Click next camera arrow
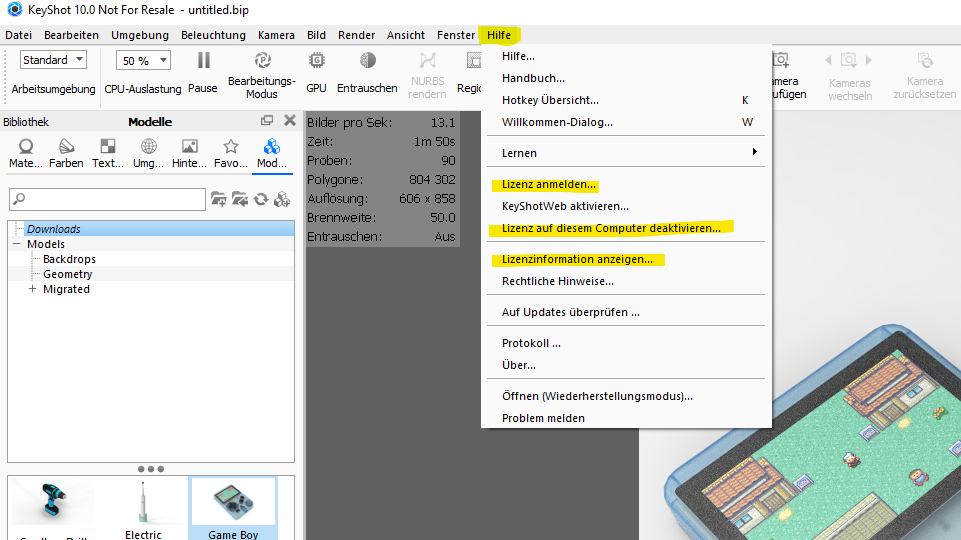The image size is (961, 540). pos(868,60)
